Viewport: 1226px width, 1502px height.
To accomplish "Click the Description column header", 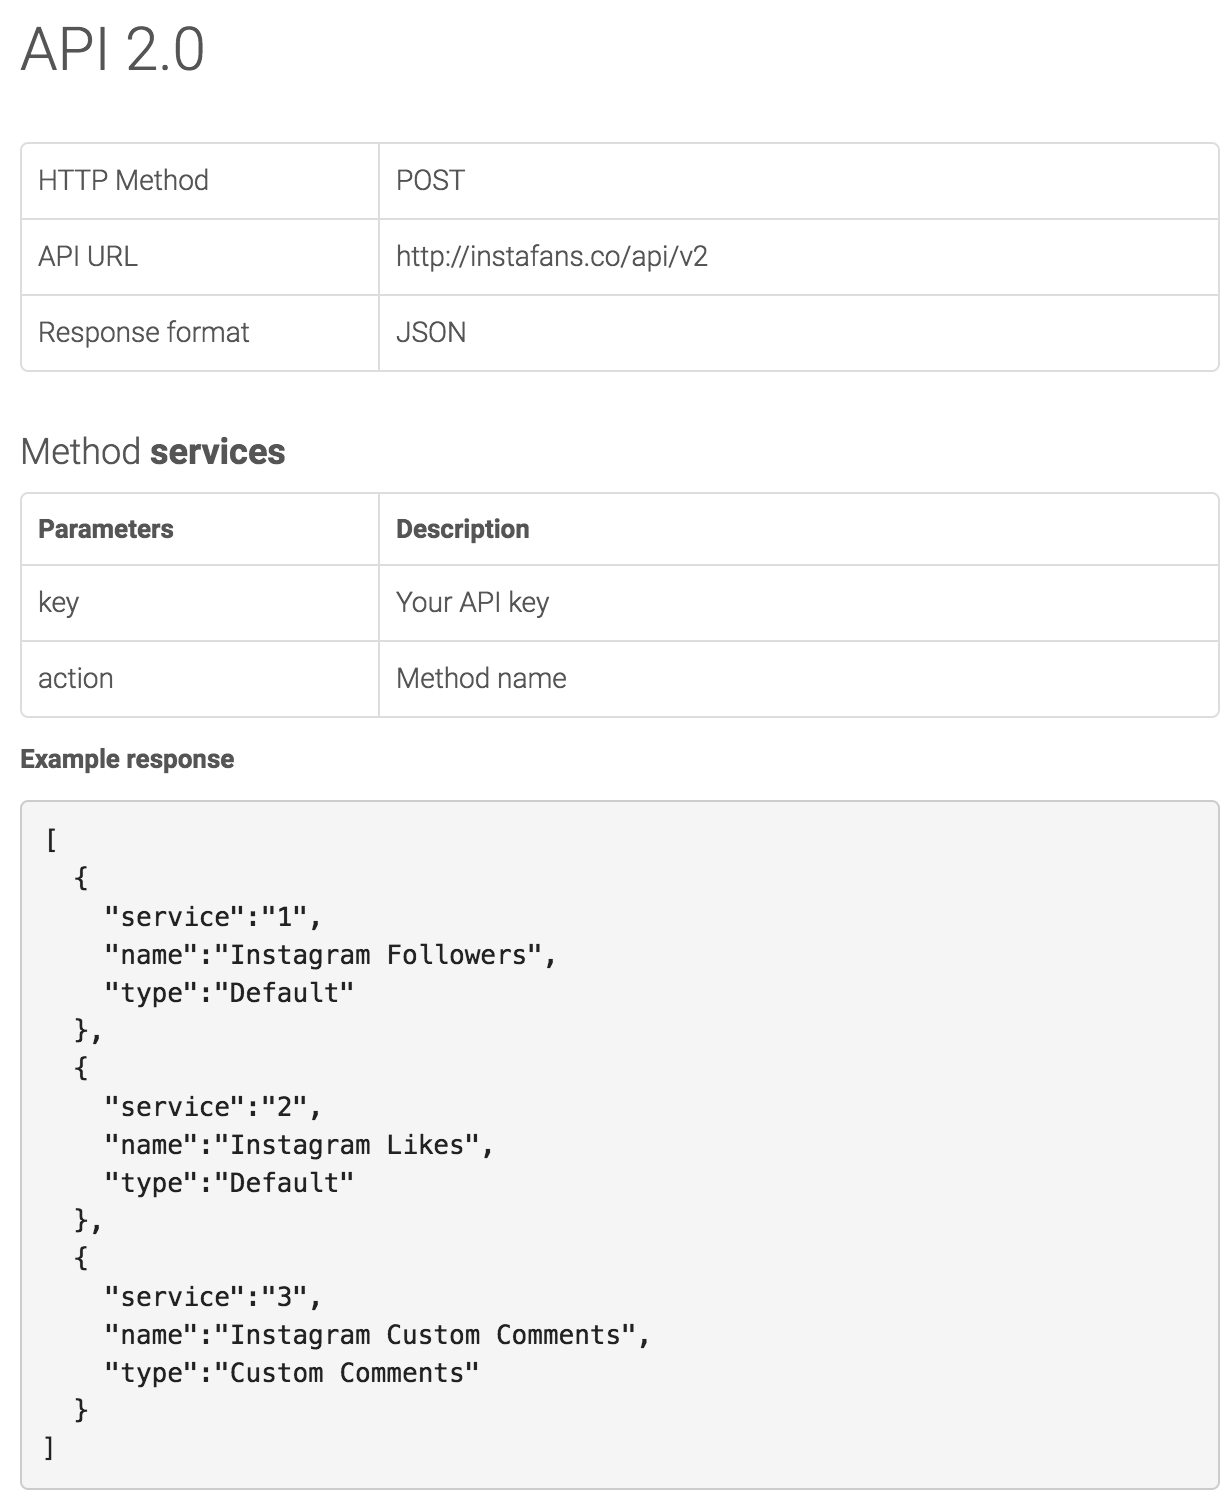I will pyautogui.click(x=462, y=529).
